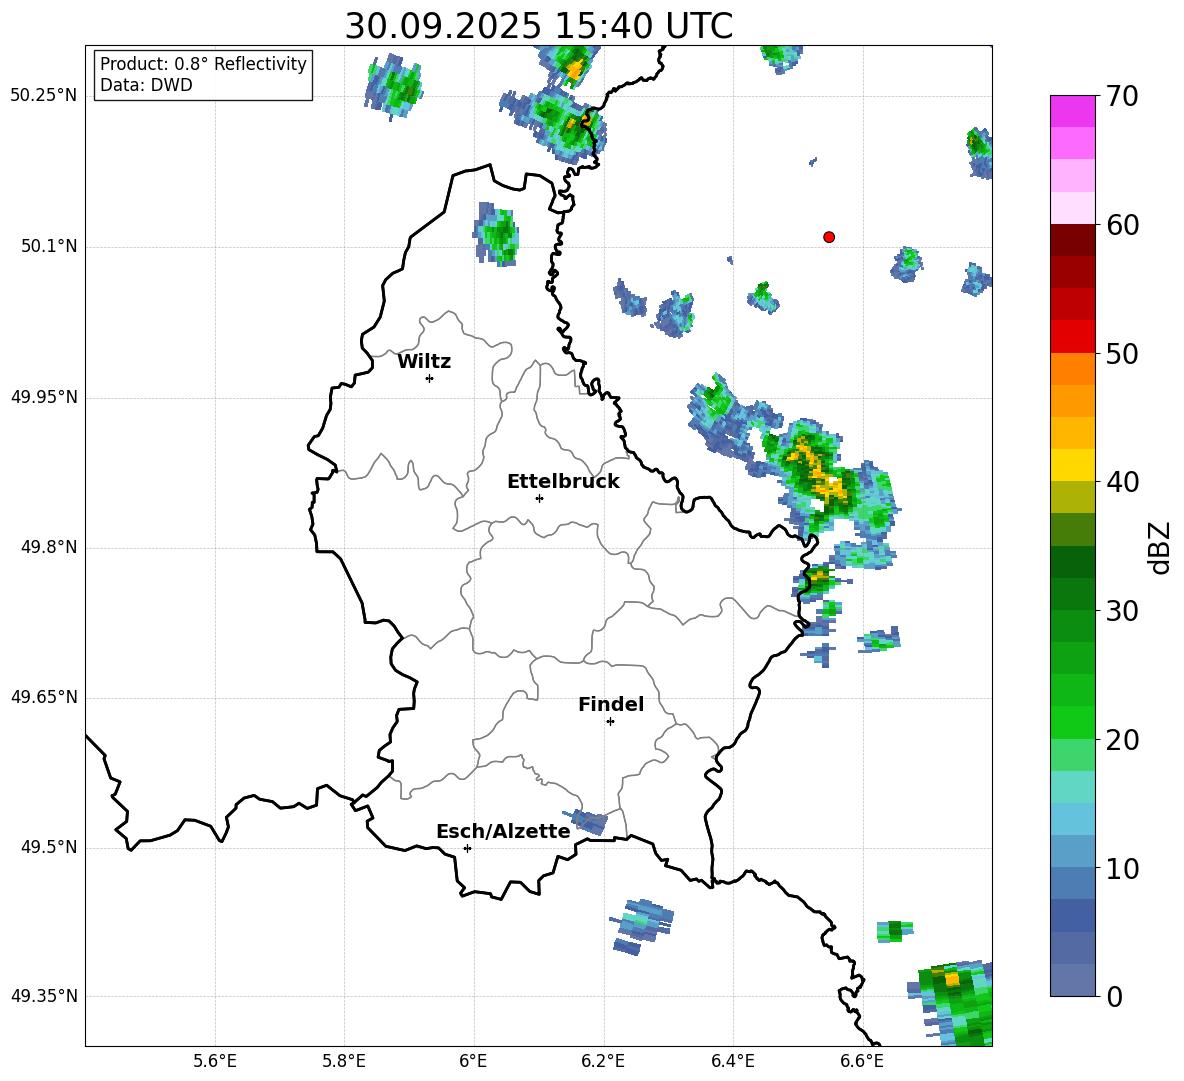Click the magenta swatch atop the colorbar
The image size is (1184, 1081).
pyautogui.click(x=1072, y=111)
